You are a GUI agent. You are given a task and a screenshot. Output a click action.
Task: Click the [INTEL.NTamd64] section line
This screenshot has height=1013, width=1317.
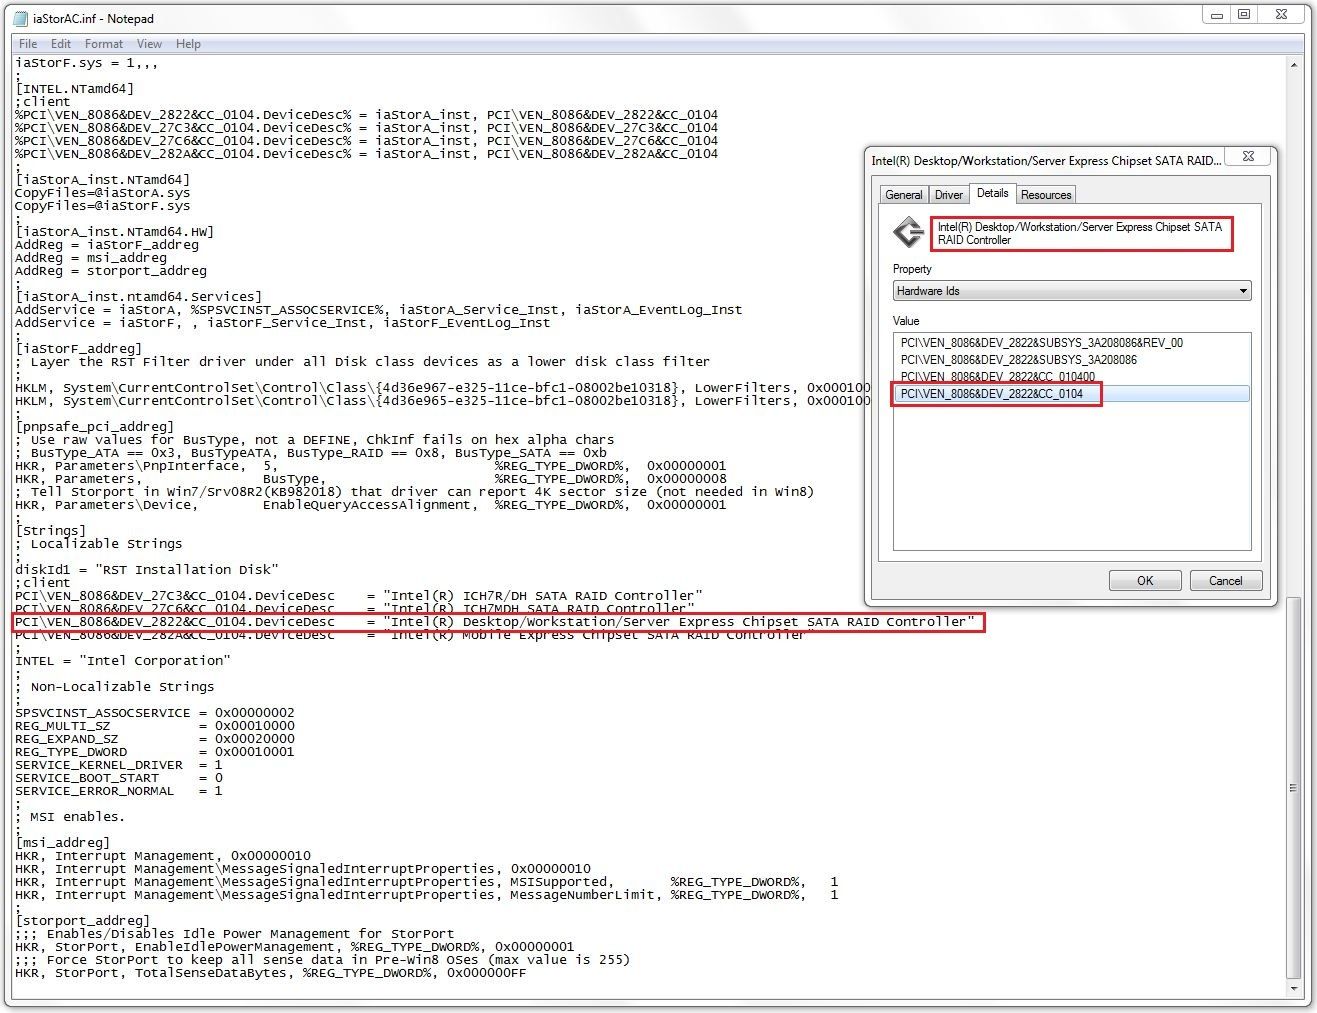coord(74,89)
